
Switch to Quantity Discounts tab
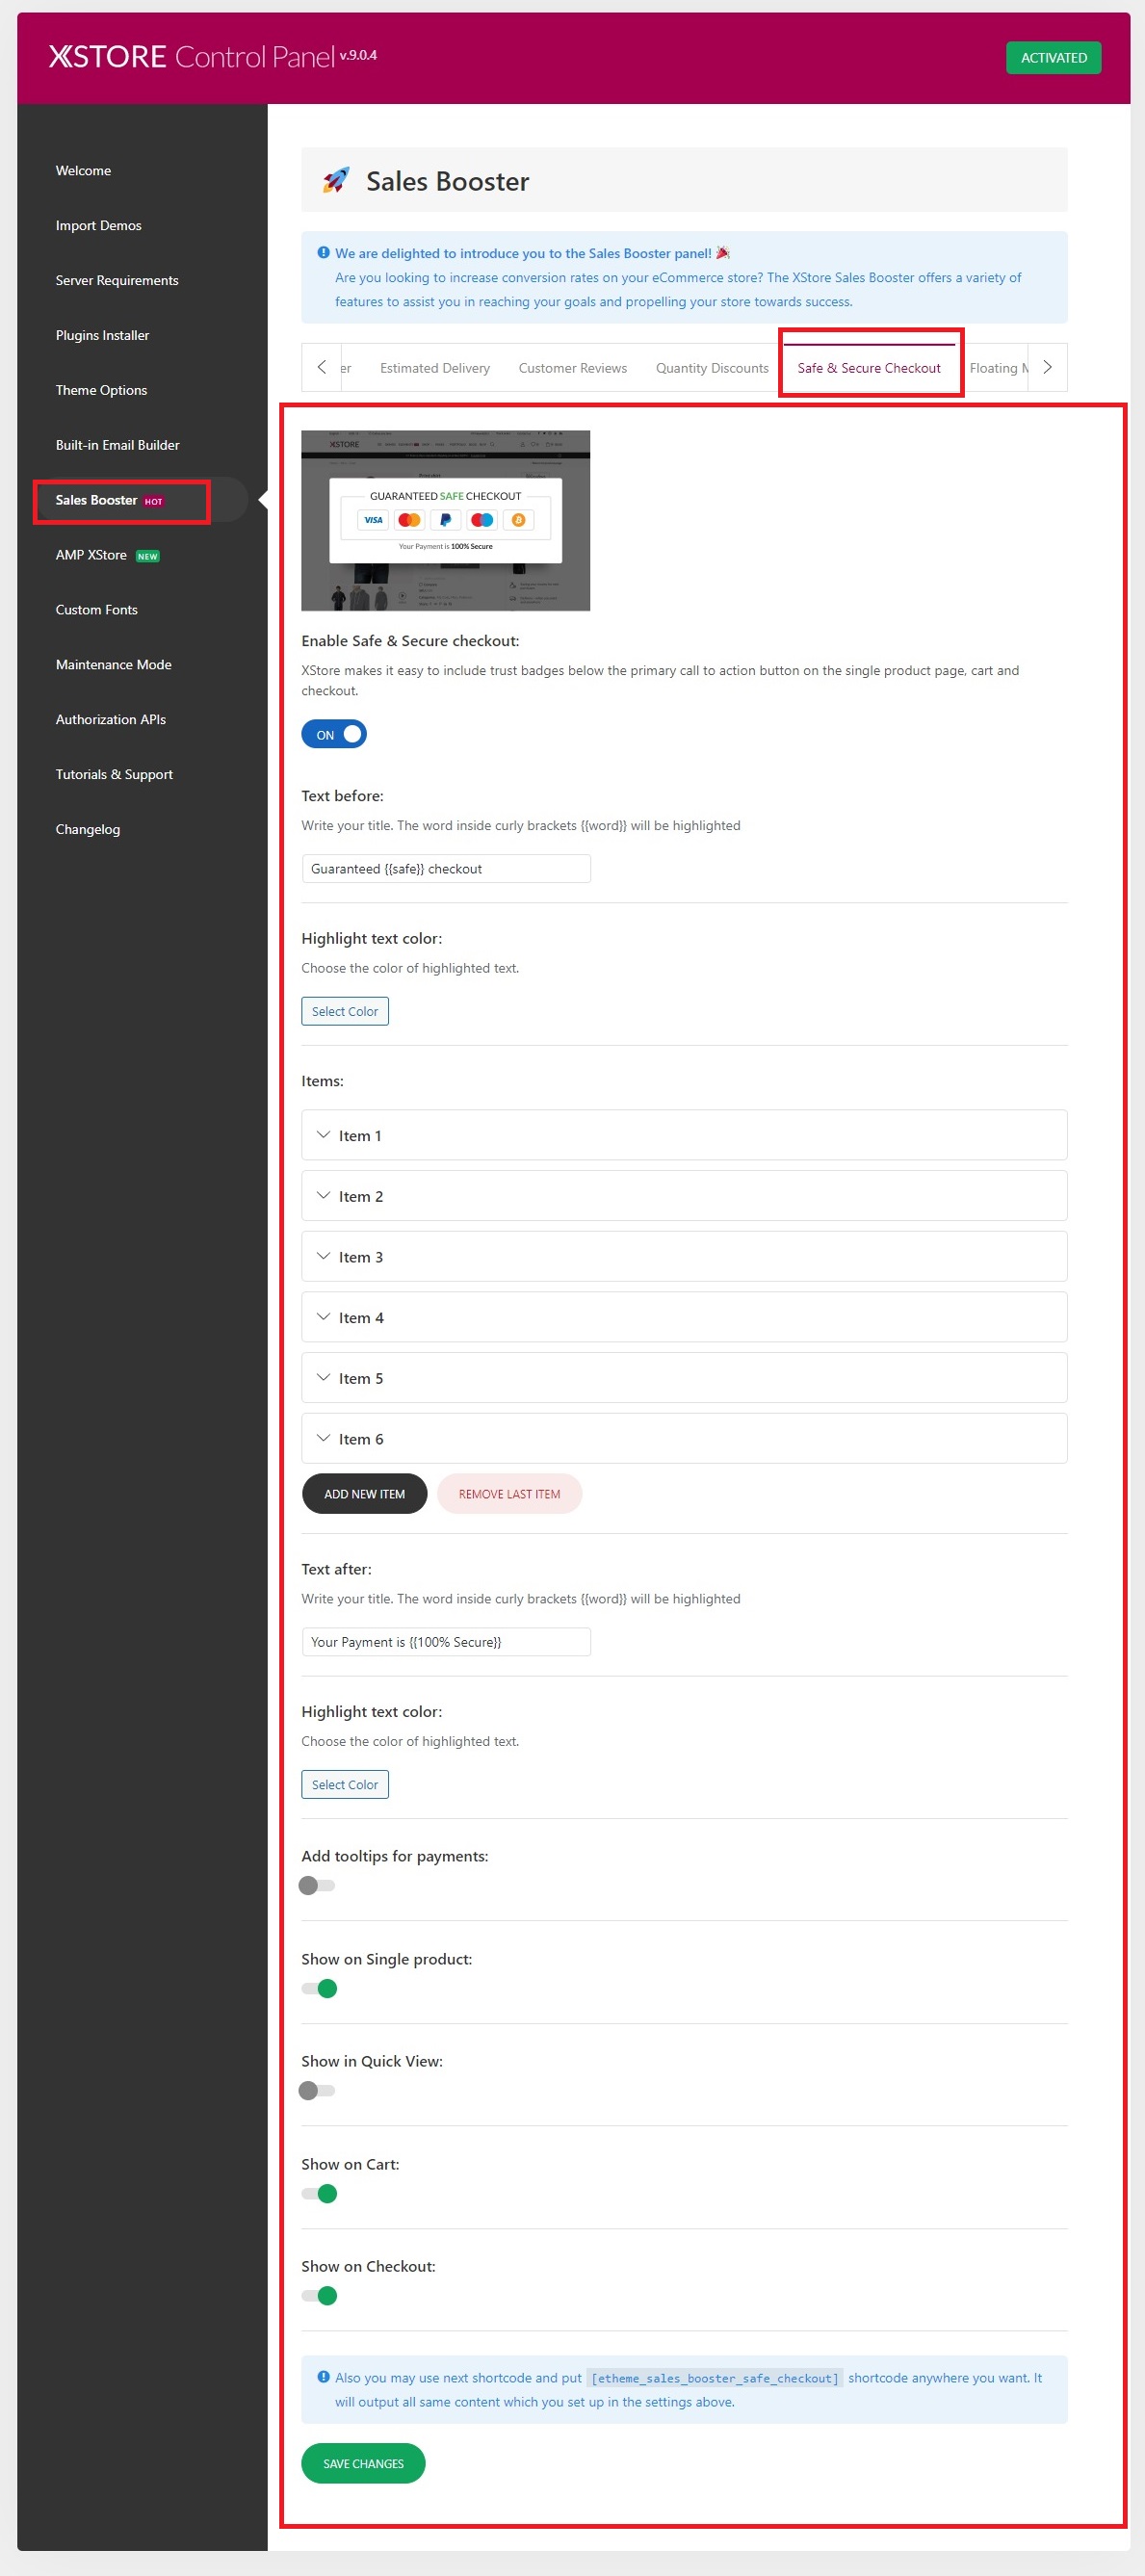(x=712, y=368)
